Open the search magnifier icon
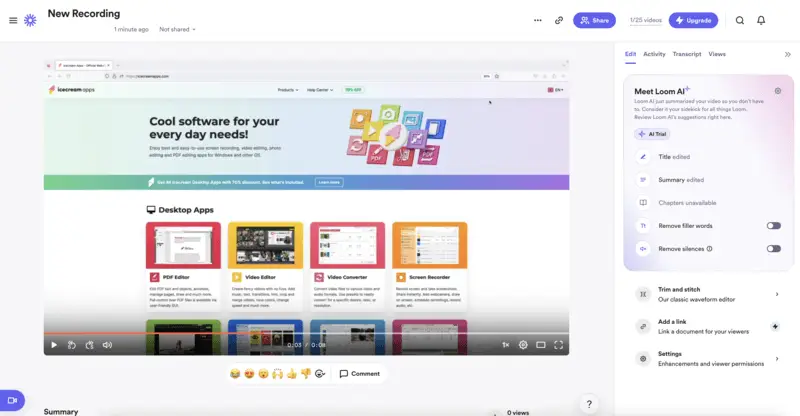This screenshot has height=416, width=800. point(740,20)
